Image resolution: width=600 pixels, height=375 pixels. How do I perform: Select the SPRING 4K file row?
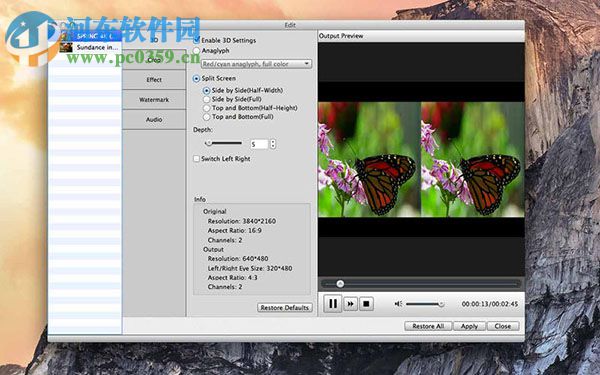tap(84, 36)
